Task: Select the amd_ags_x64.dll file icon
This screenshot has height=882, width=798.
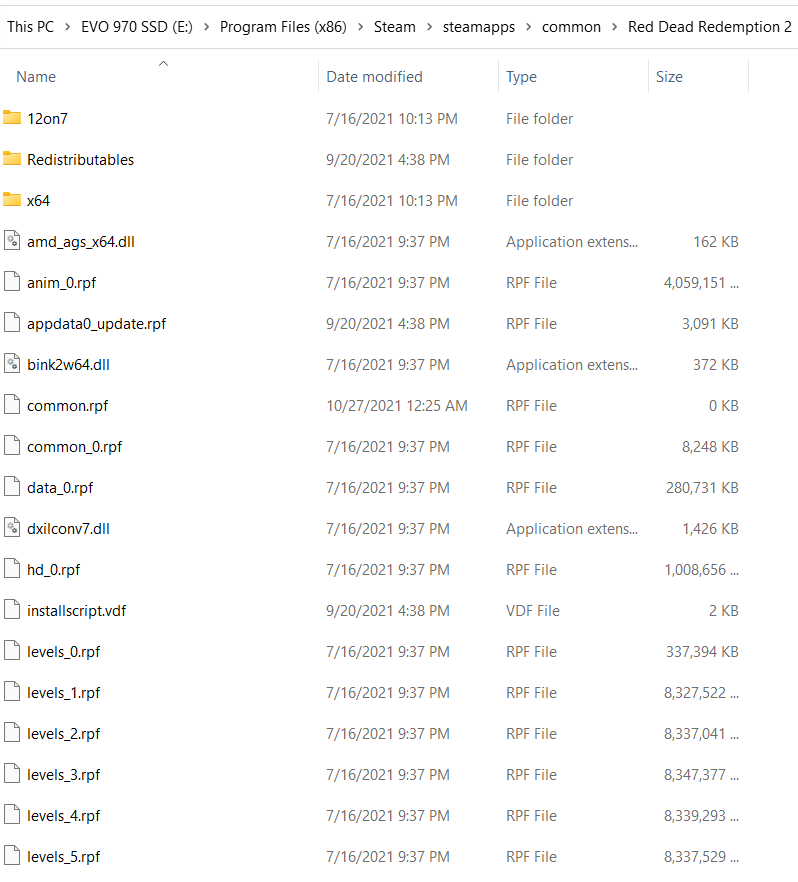Action: [12, 241]
